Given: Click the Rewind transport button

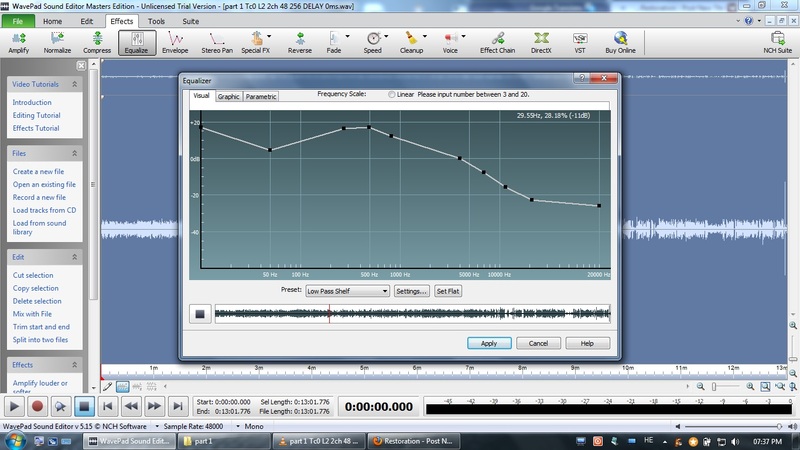Looking at the screenshot, I should pos(131,407).
